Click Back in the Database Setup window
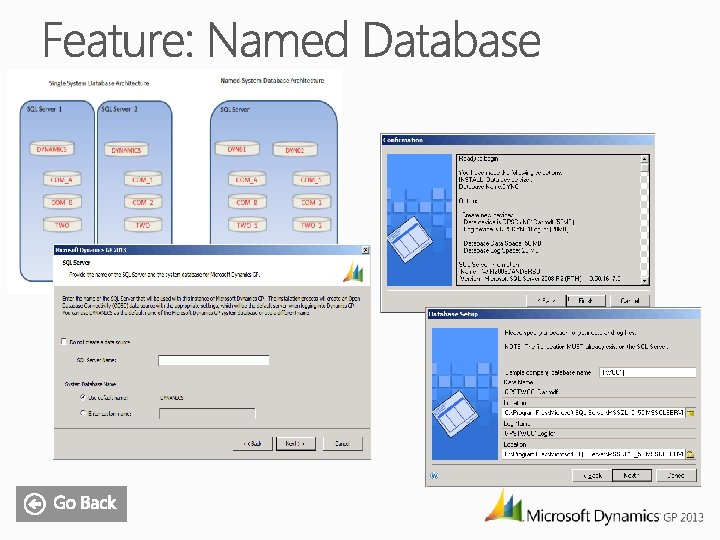This screenshot has height=540, width=720. pyautogui.click(x=592, y=475)
